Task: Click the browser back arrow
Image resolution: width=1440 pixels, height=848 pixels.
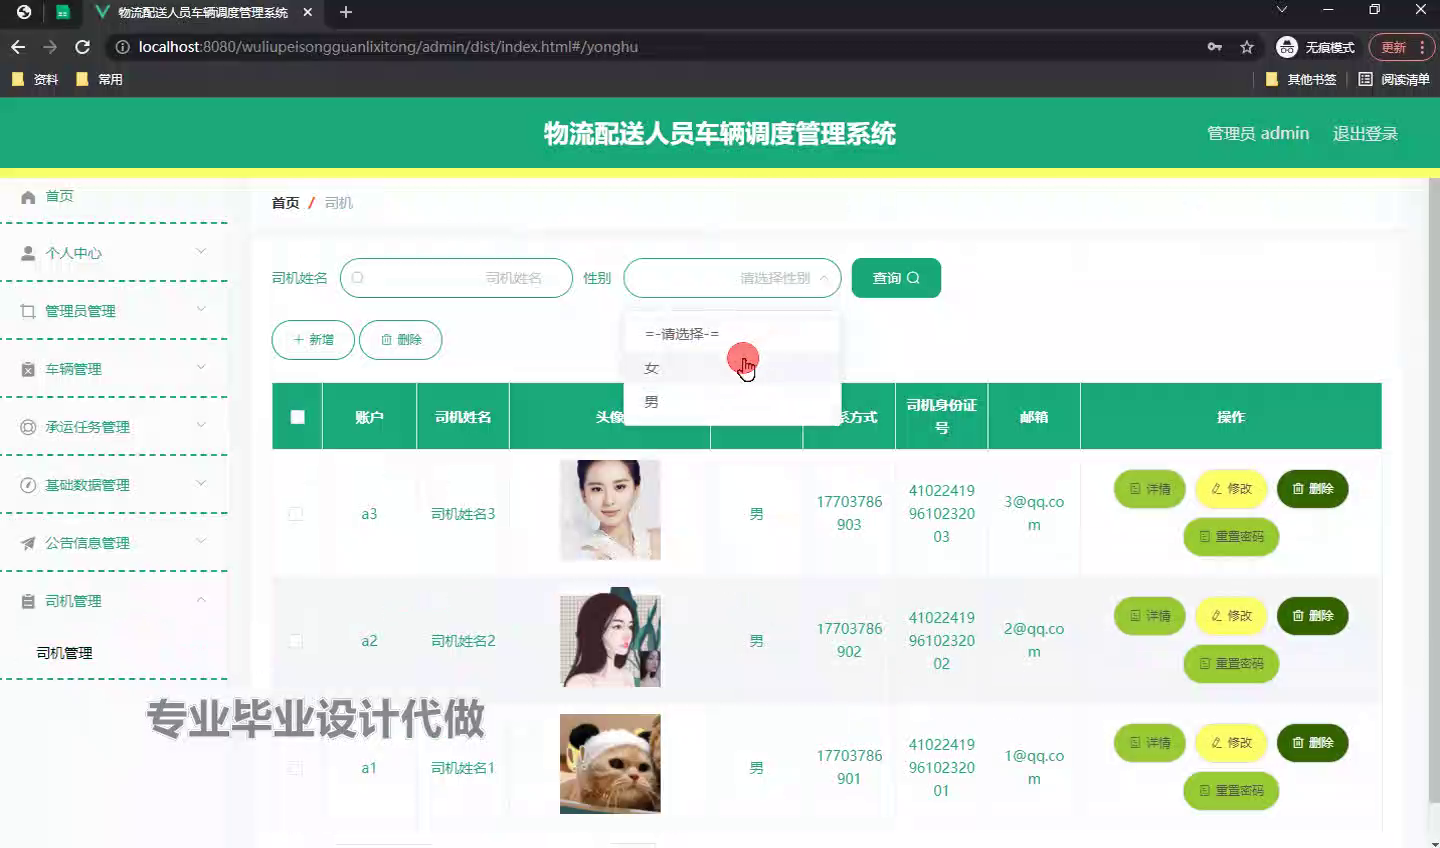Action: [x=18, y=47]
